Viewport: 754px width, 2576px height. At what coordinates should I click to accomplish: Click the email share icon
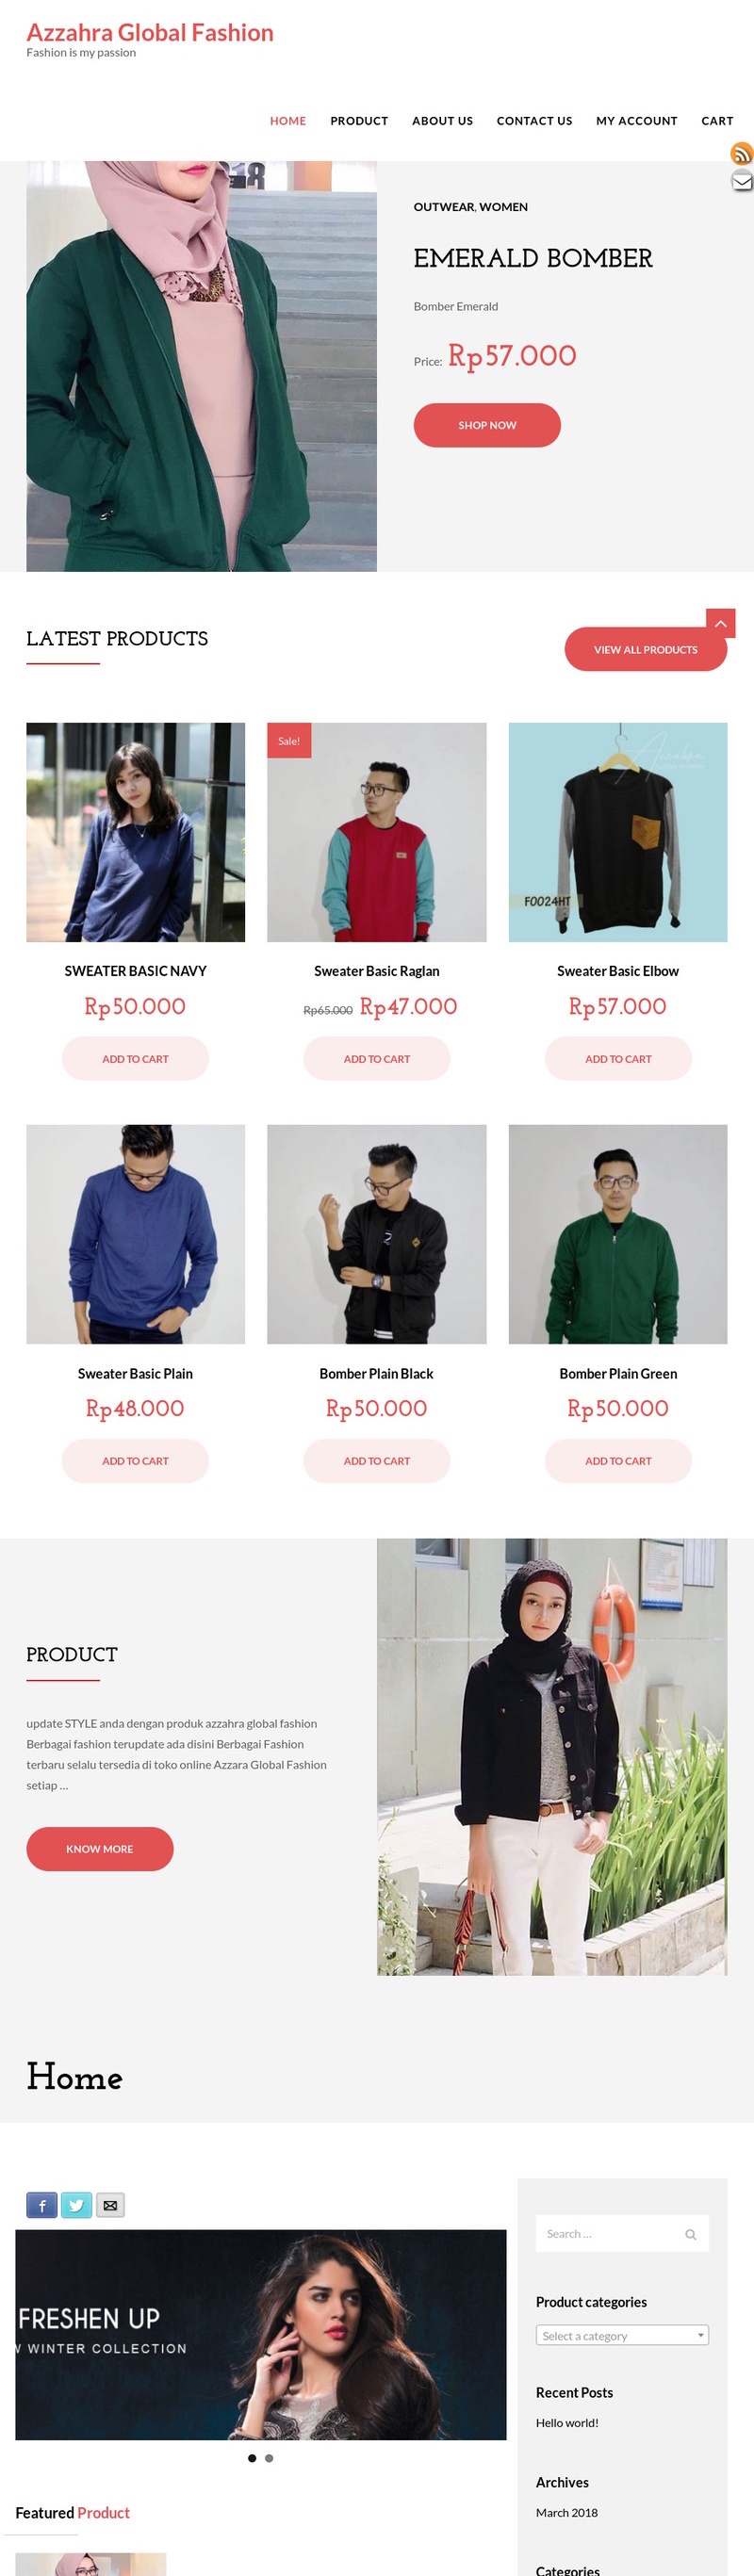click(110, 2205)
